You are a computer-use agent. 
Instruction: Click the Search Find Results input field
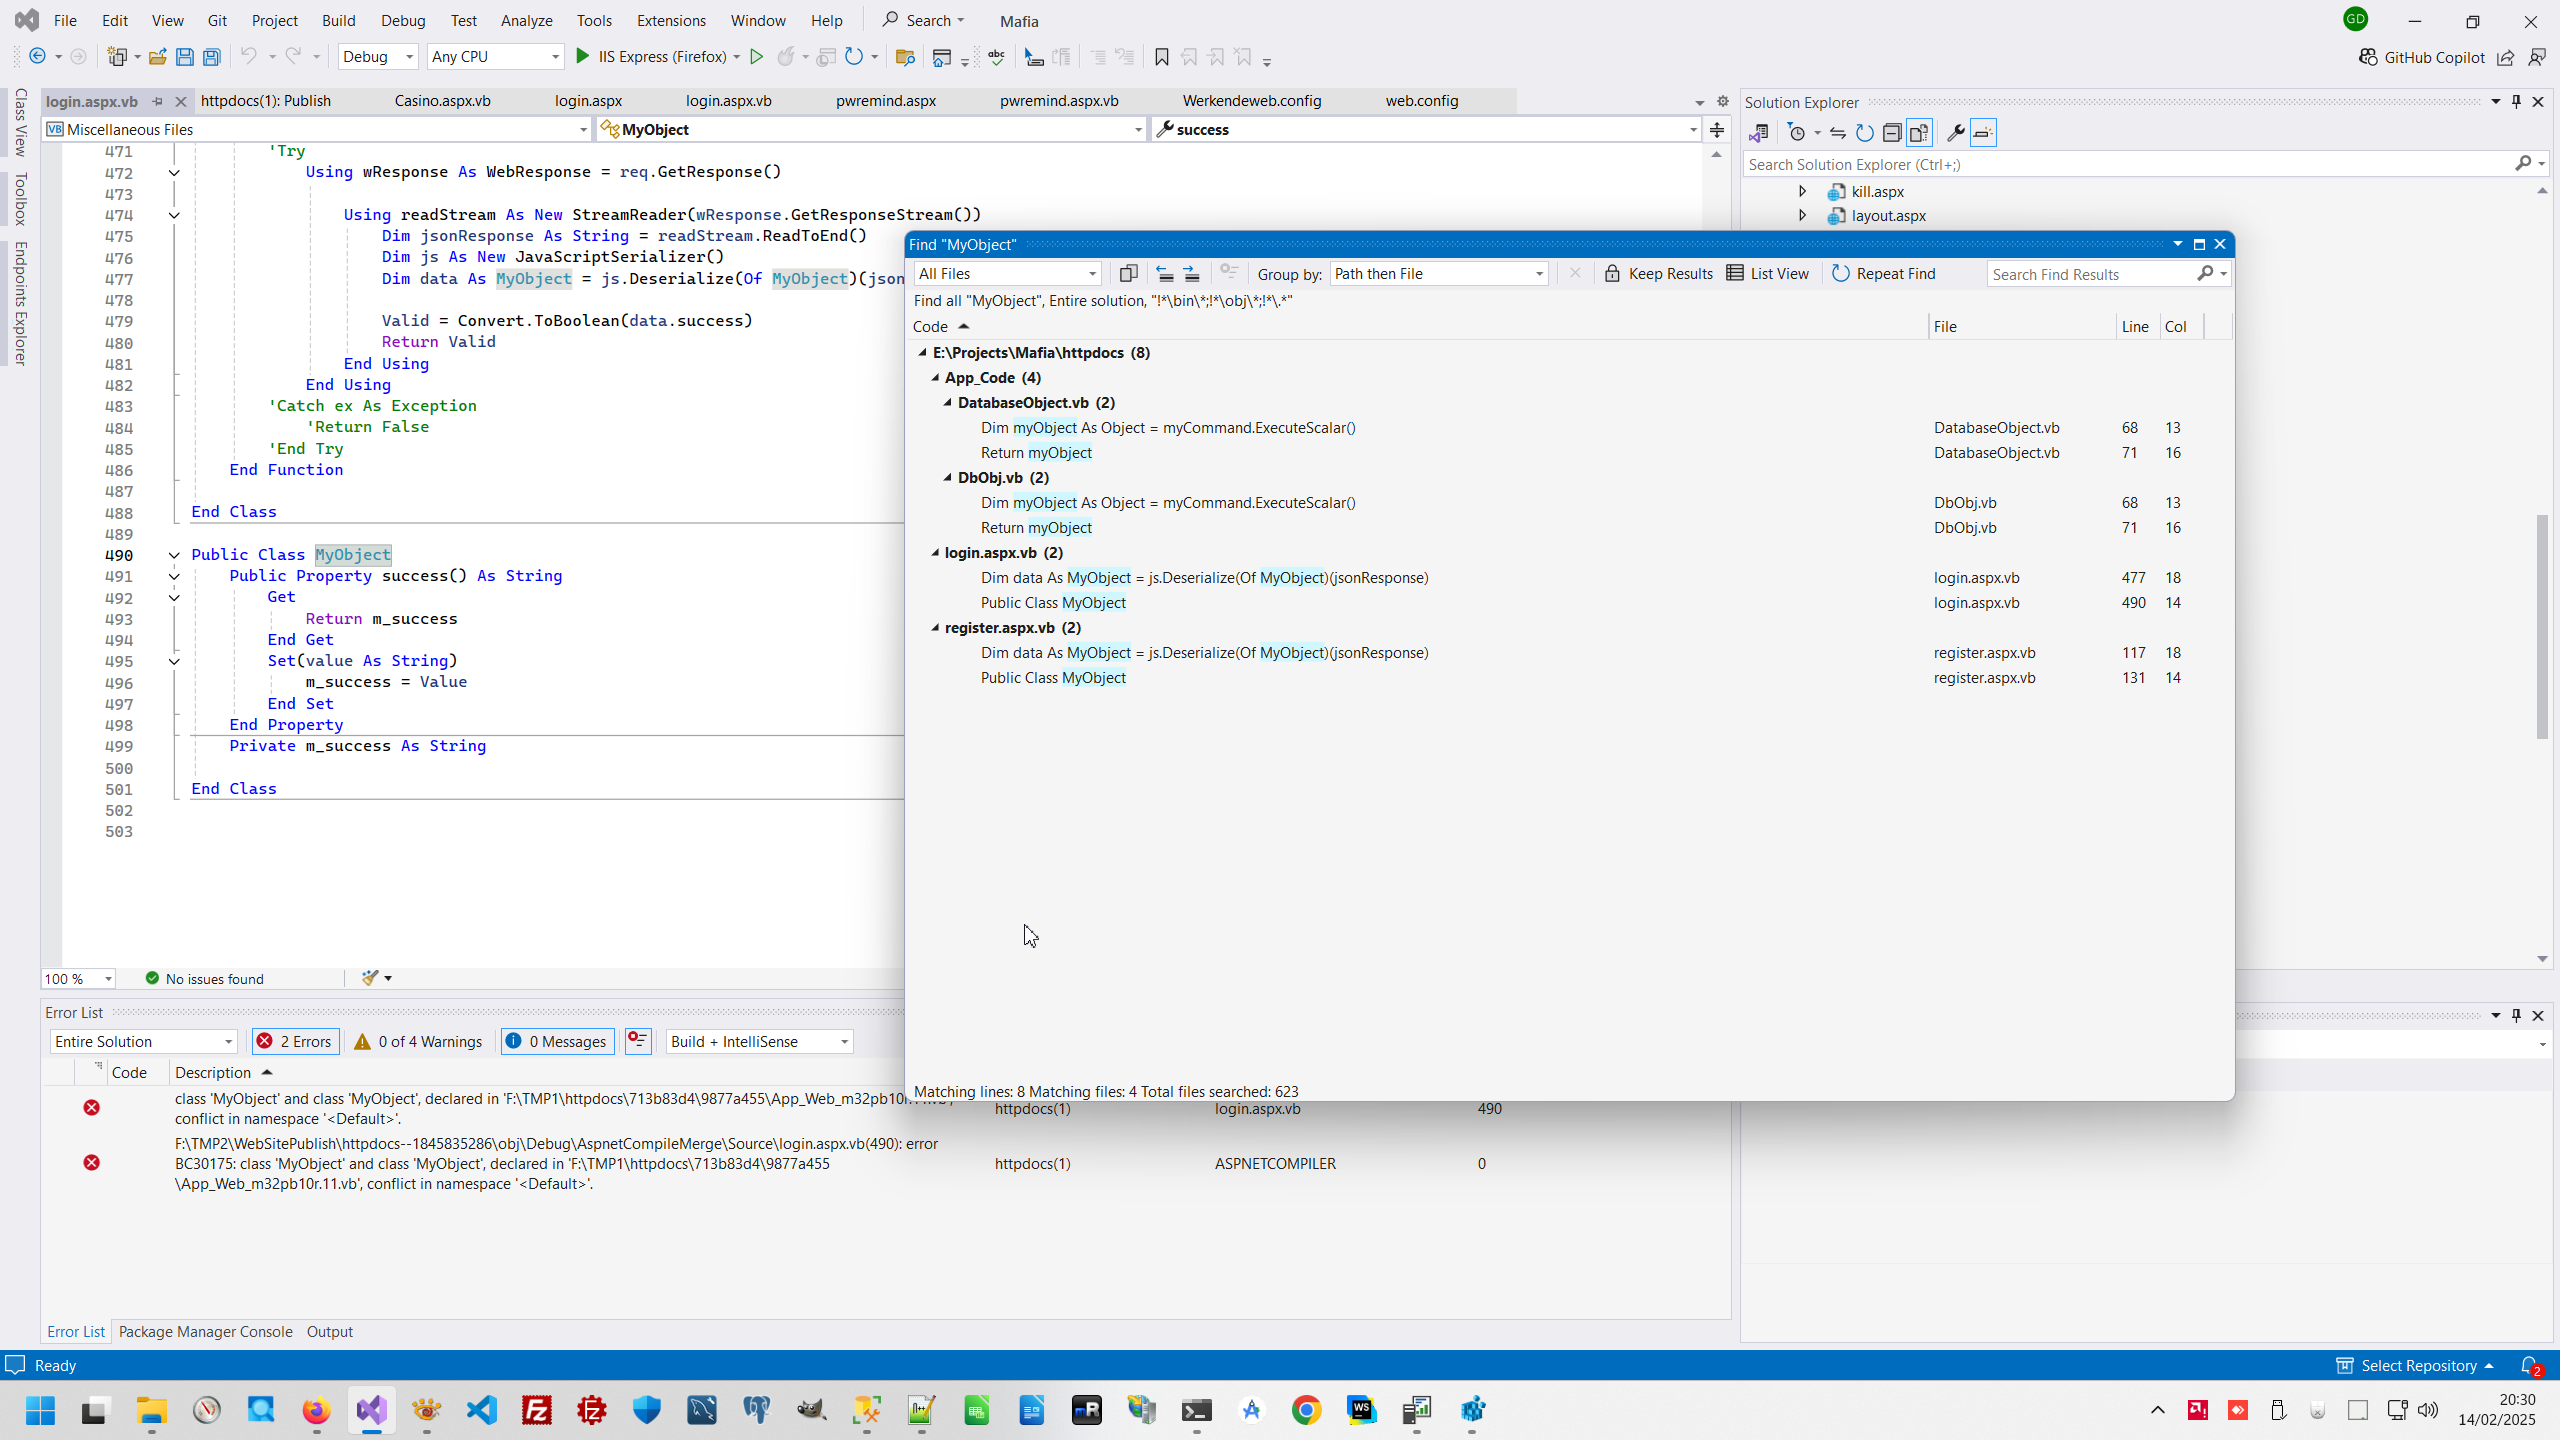point(2090,274)
